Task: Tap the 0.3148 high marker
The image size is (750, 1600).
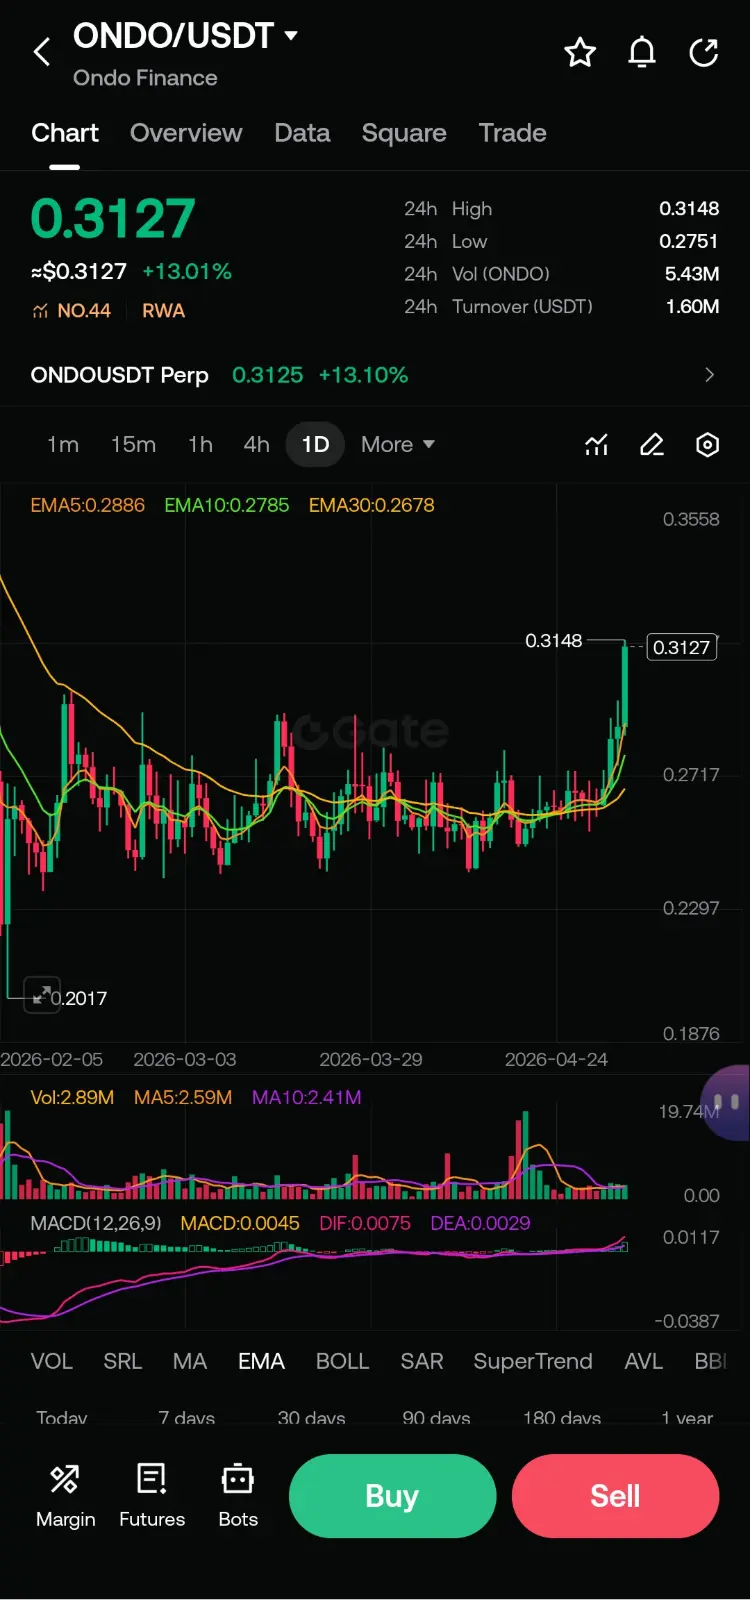Action: coord(553,640)
